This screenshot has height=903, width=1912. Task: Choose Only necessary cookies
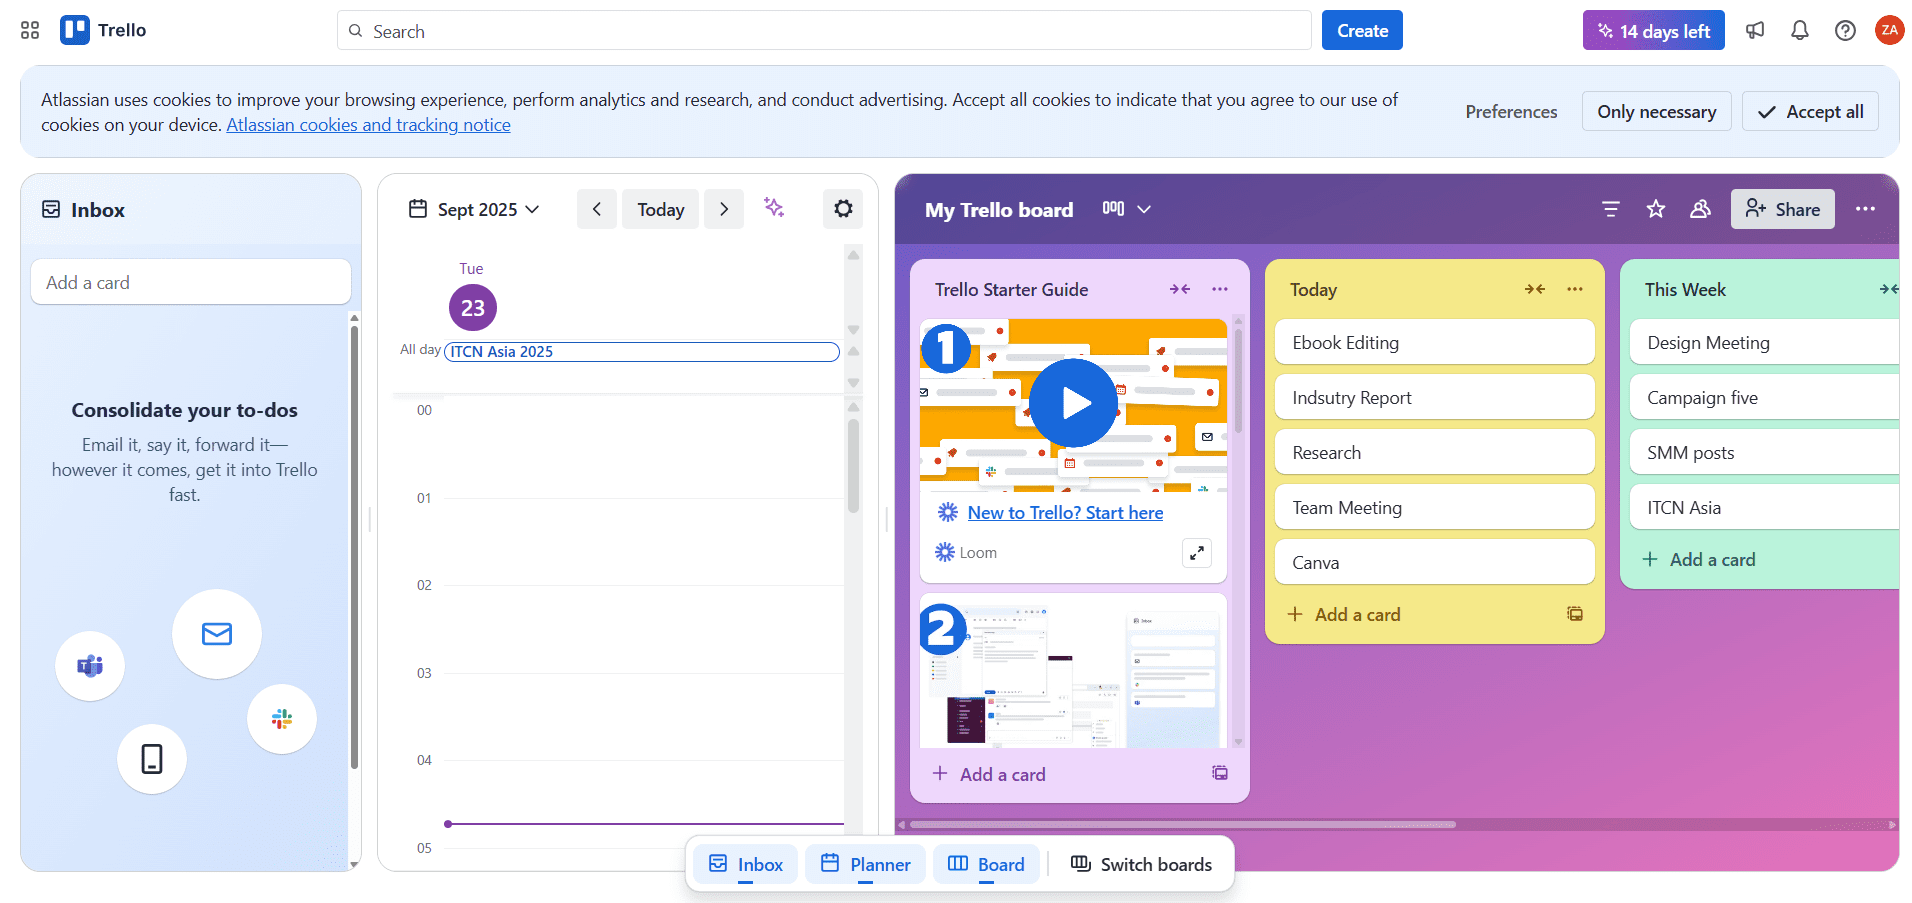click(1656, 111)
